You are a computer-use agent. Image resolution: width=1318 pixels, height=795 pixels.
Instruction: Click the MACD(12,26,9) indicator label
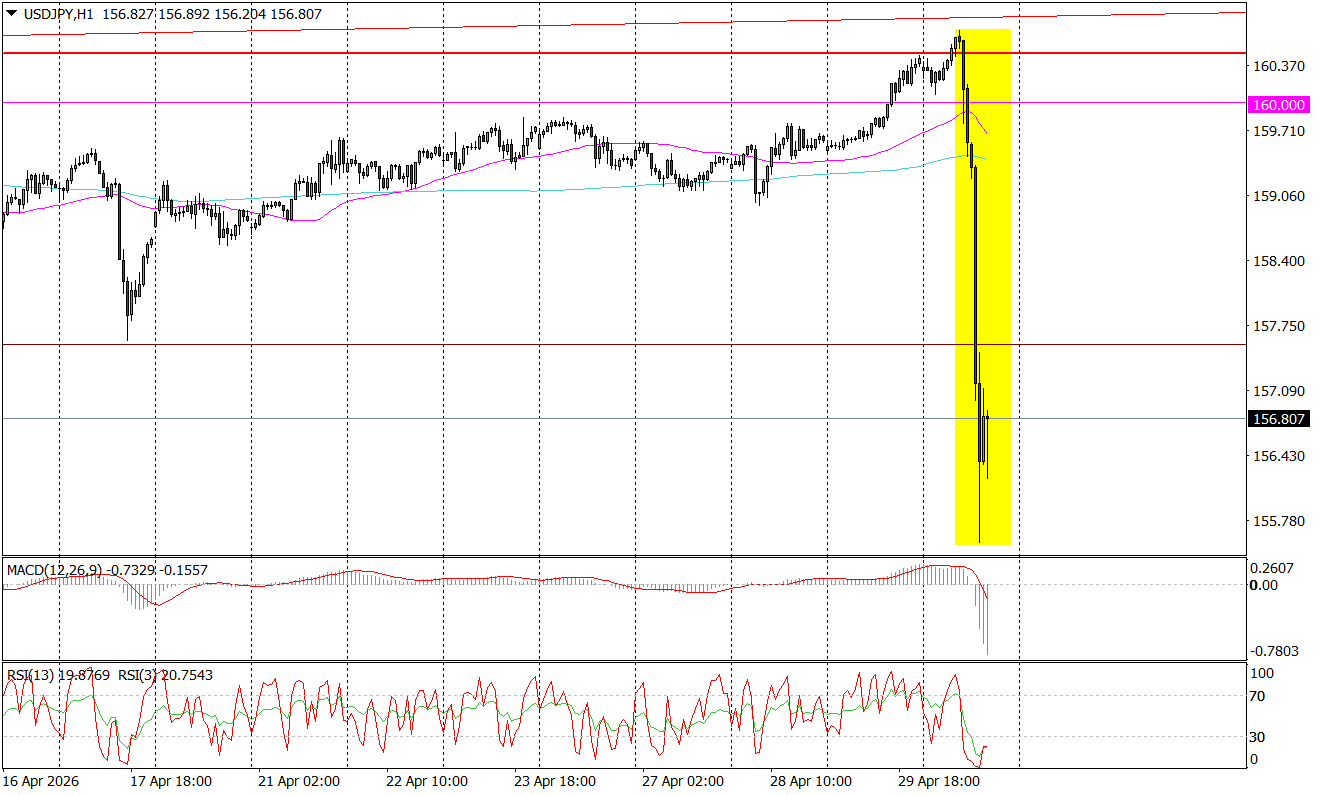click(54, 570)
